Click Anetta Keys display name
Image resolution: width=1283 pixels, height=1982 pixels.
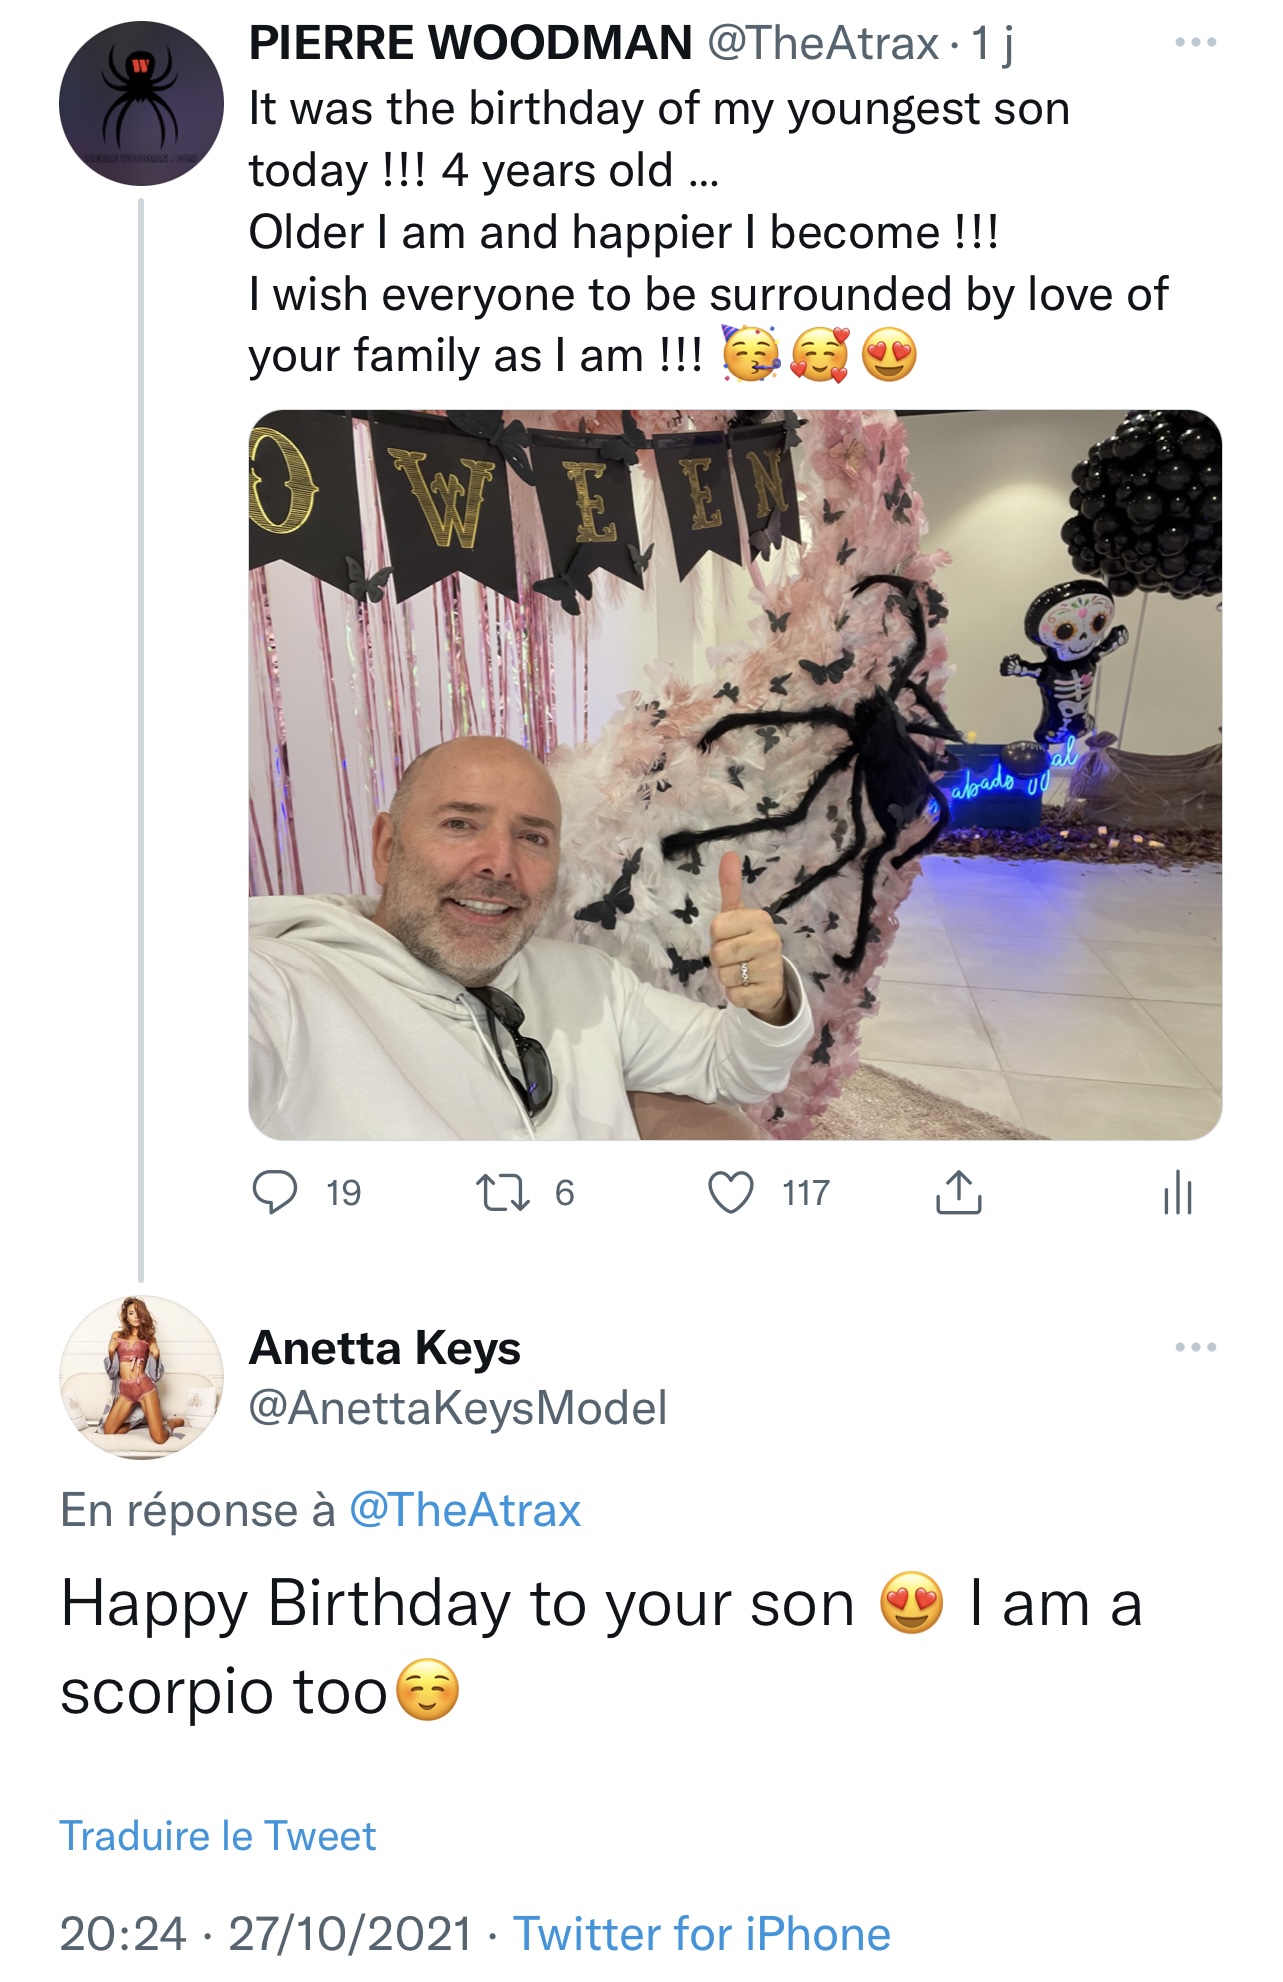click(x=385, y=1348)
